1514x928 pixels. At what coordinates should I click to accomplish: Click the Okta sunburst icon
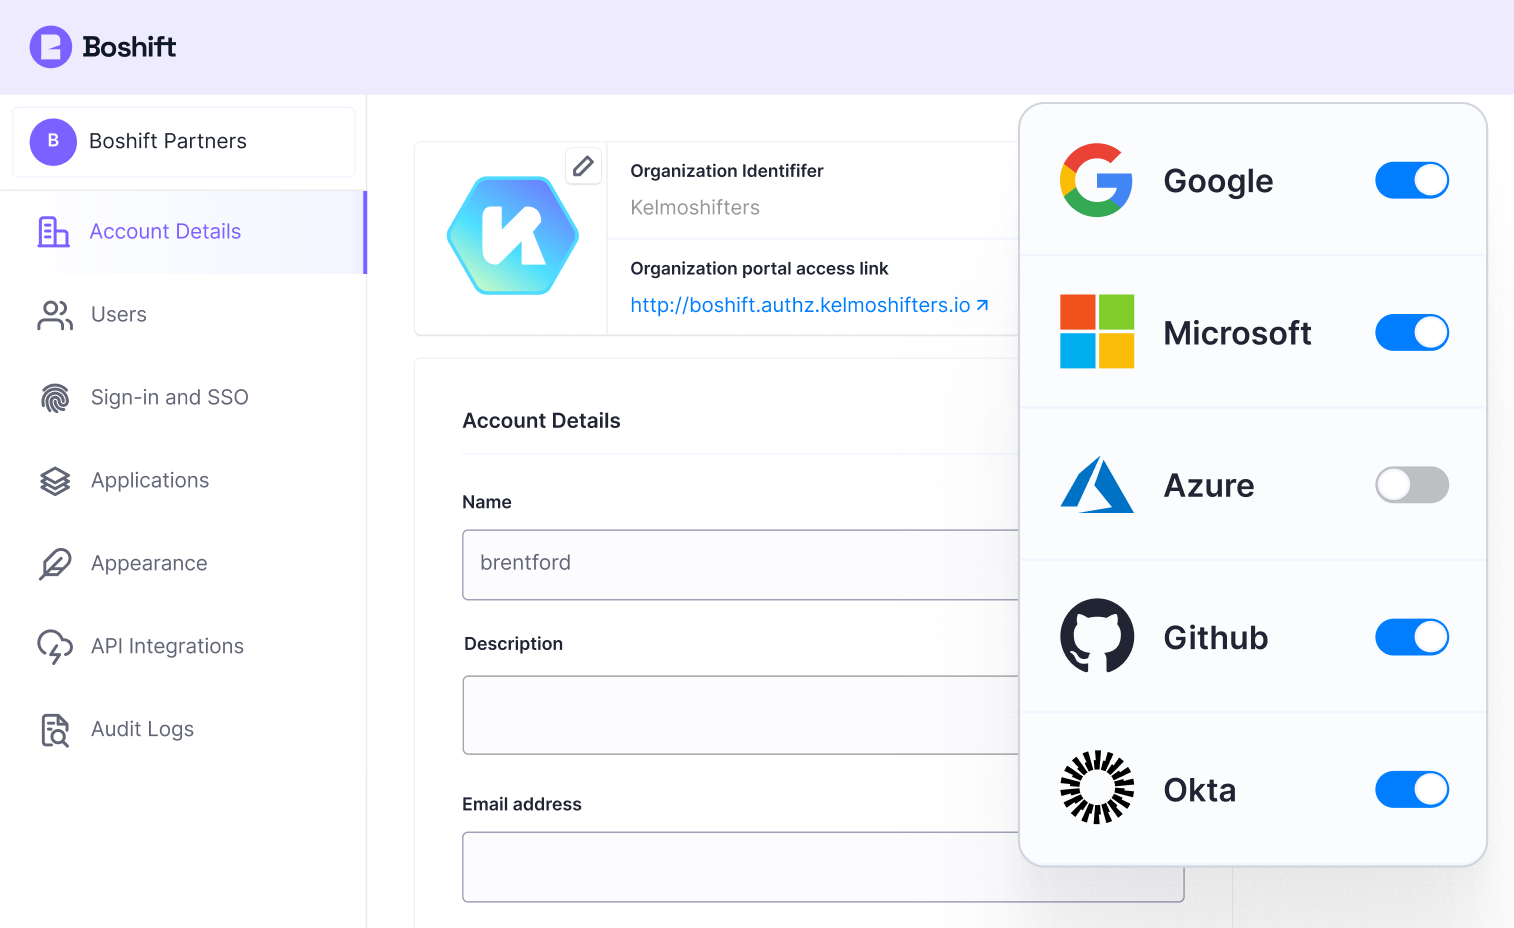pos(1097,788)
